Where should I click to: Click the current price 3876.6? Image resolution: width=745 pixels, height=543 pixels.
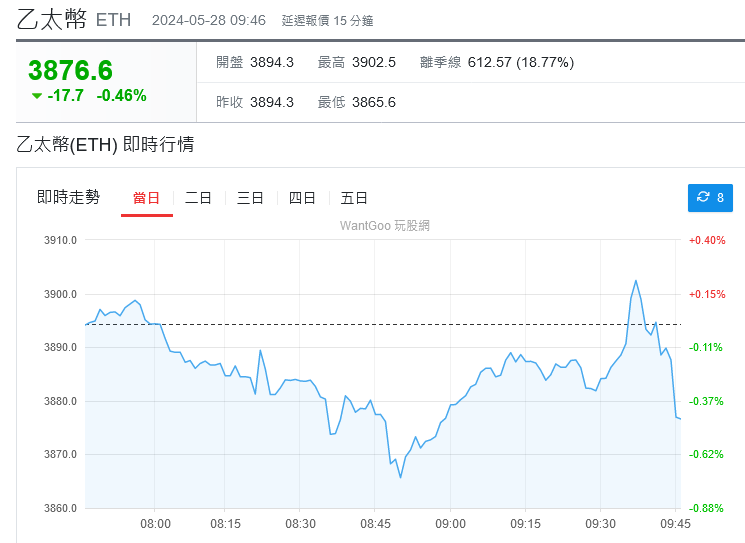coord(70,70)
